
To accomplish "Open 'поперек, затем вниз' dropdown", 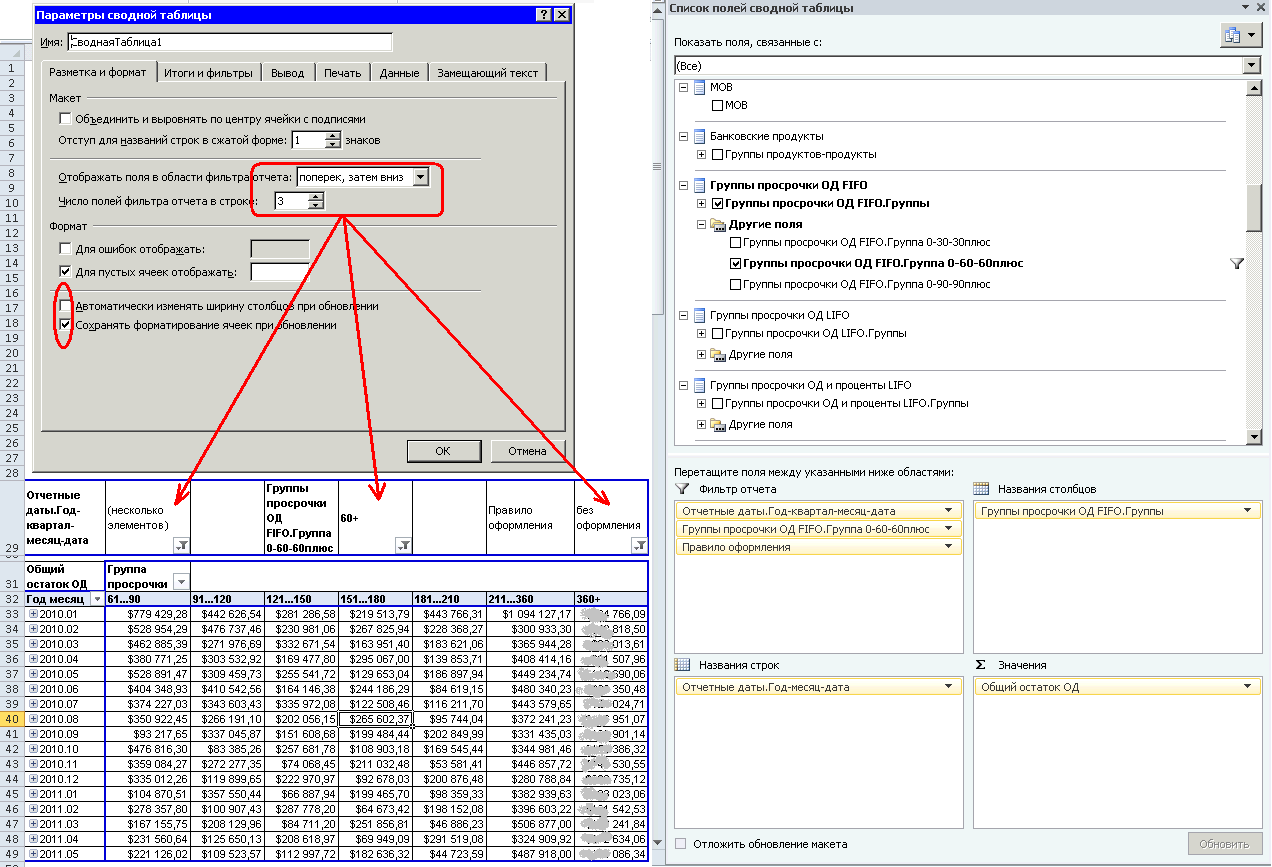I will pyautogui.click(x=421, y=177).
